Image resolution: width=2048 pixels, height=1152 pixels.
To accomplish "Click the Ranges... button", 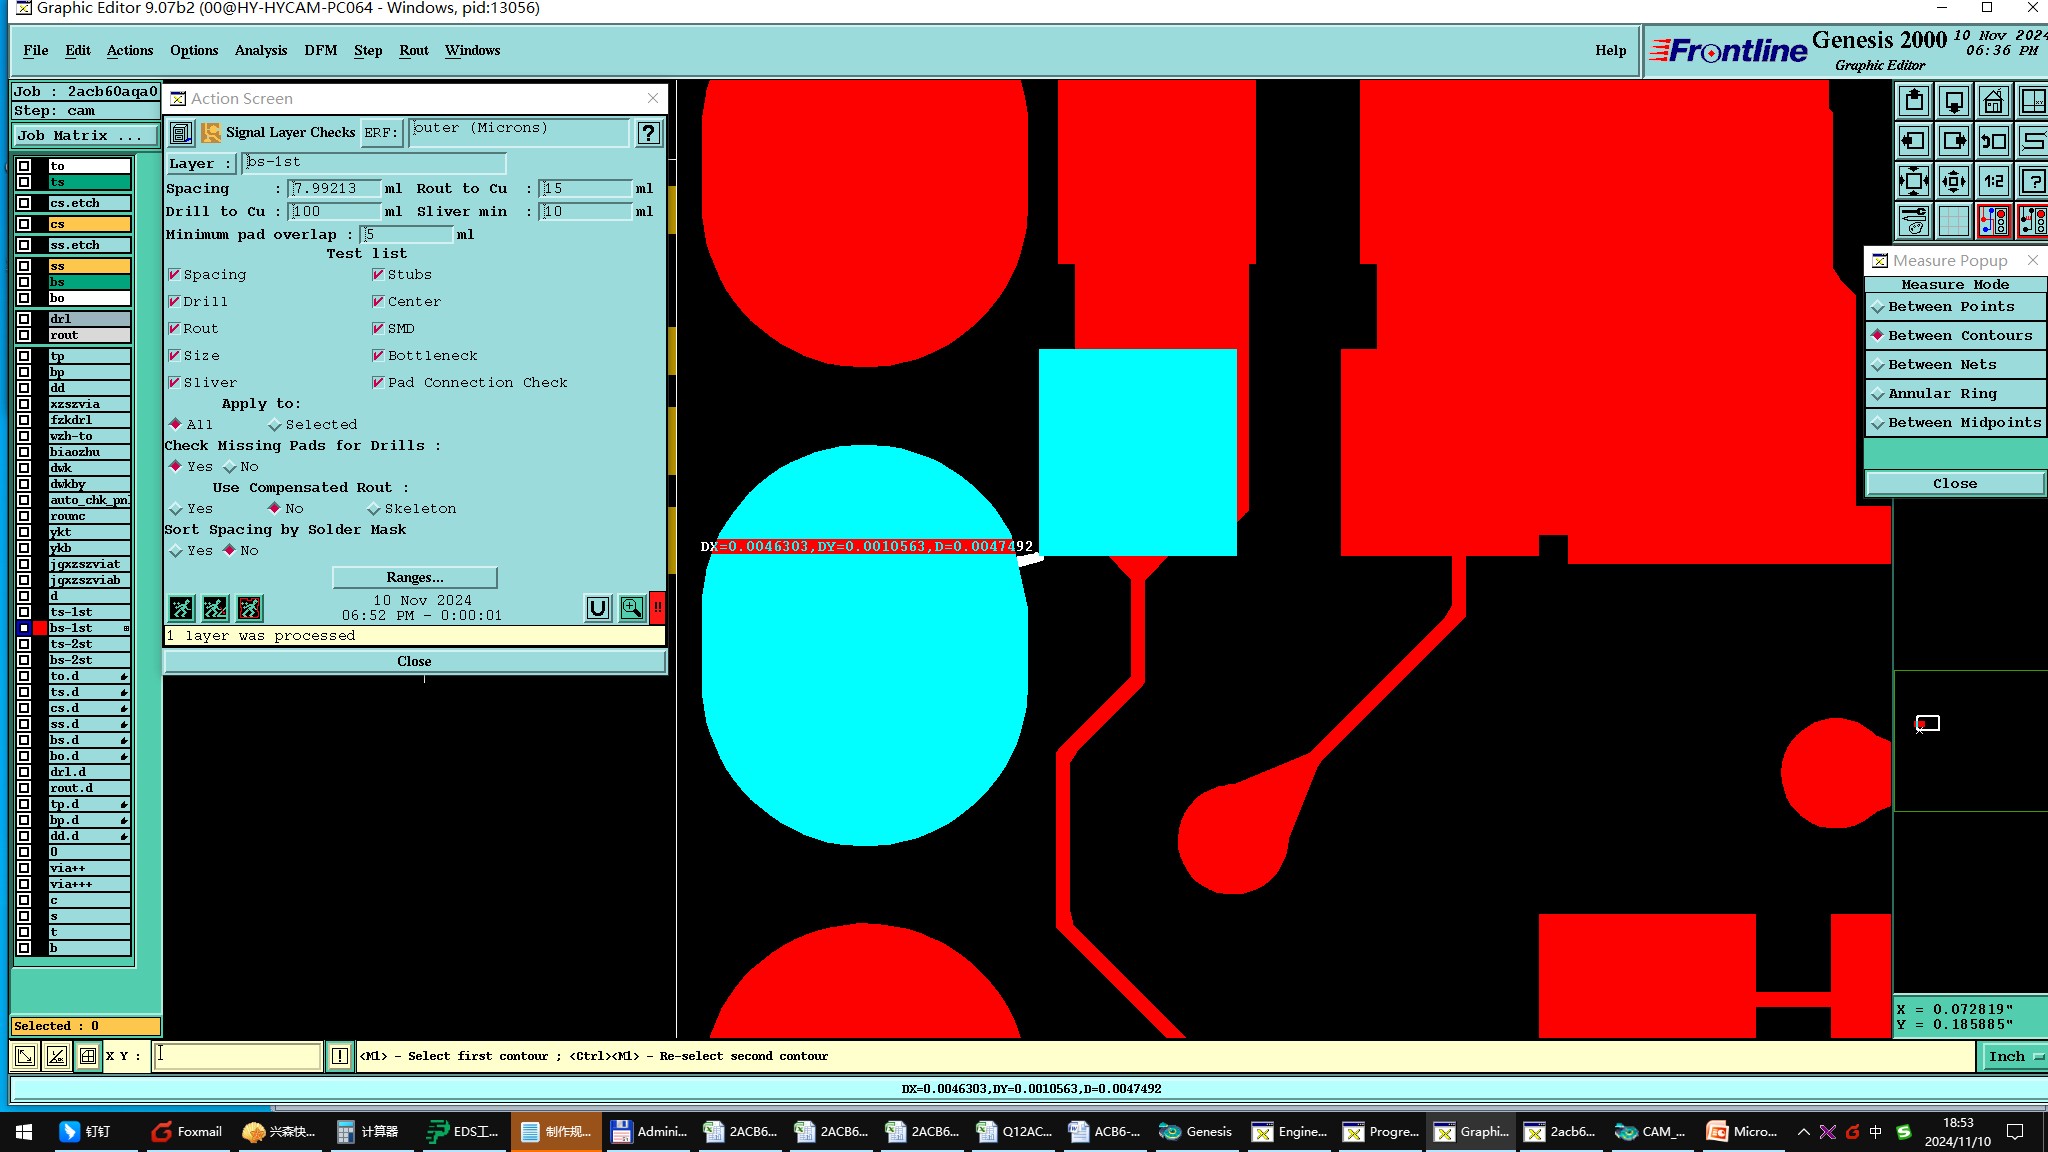I will tap(414, 577).
